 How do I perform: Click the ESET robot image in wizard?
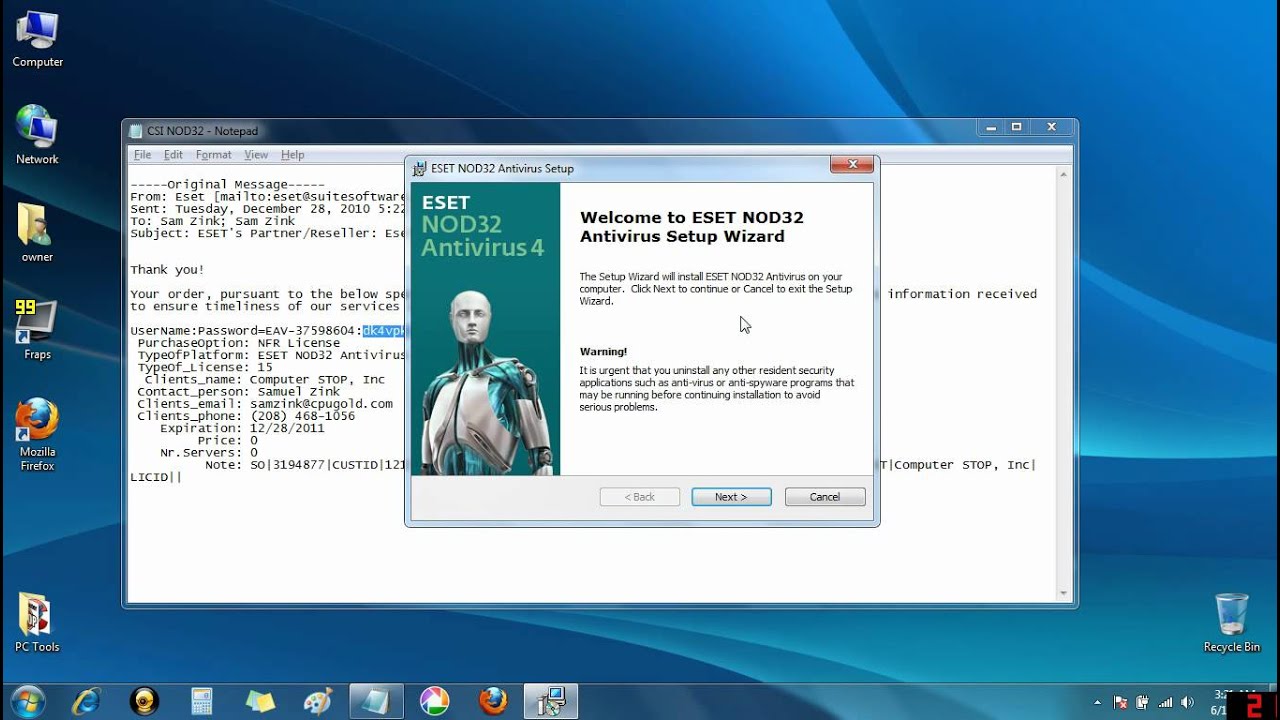click(x=485, y=382)
